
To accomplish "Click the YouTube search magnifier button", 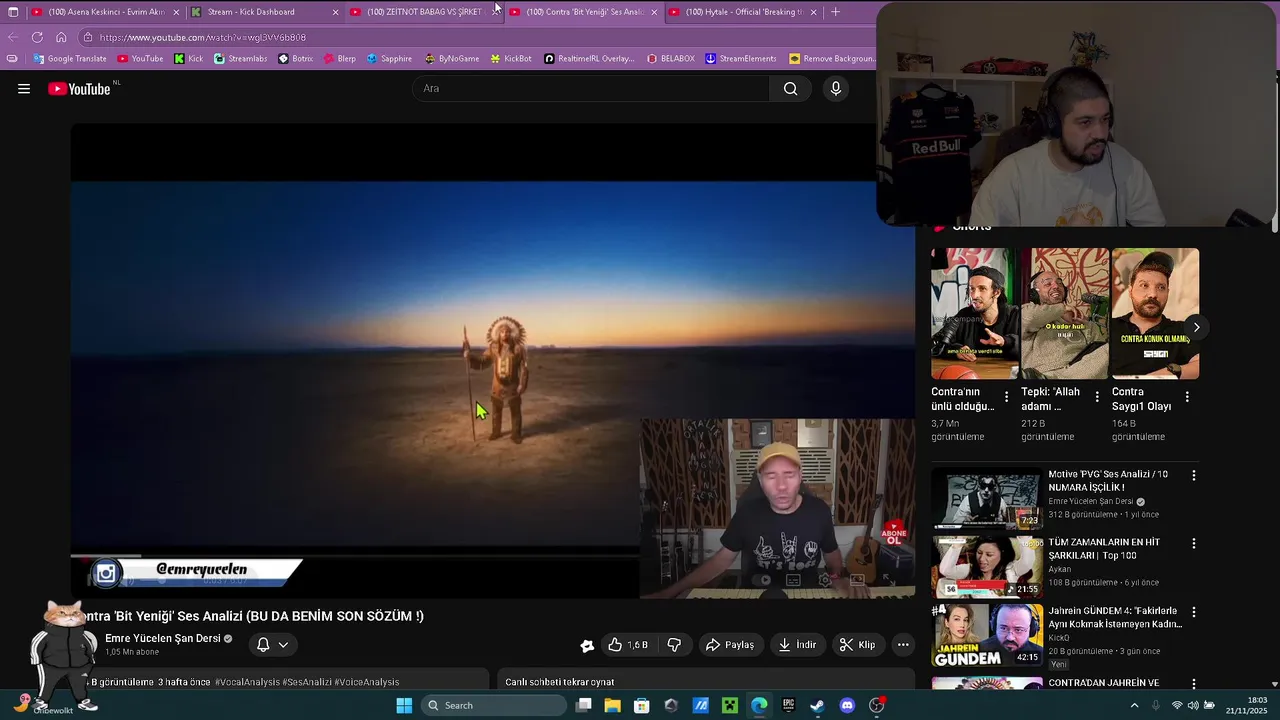I will click(790, 89).
